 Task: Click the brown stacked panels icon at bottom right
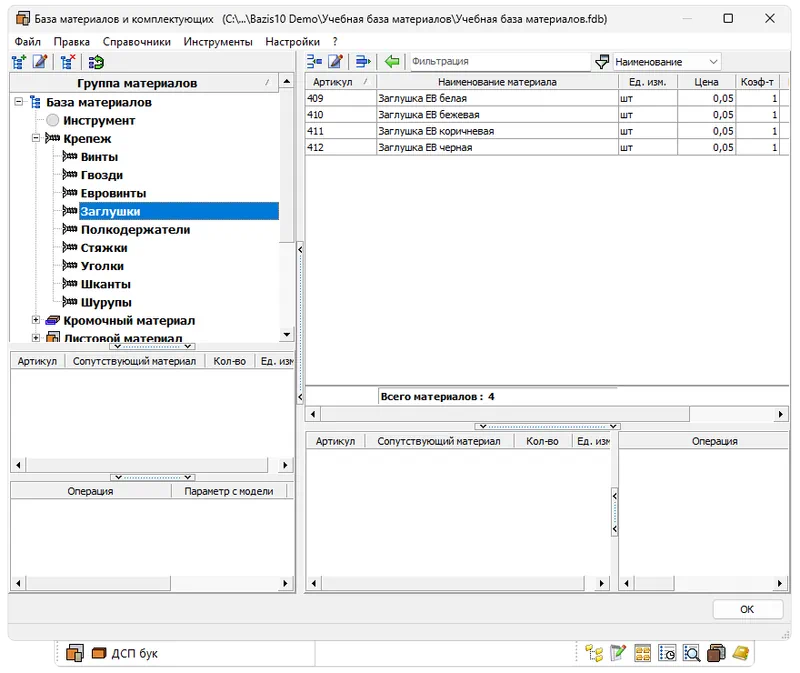pos(716,653)
